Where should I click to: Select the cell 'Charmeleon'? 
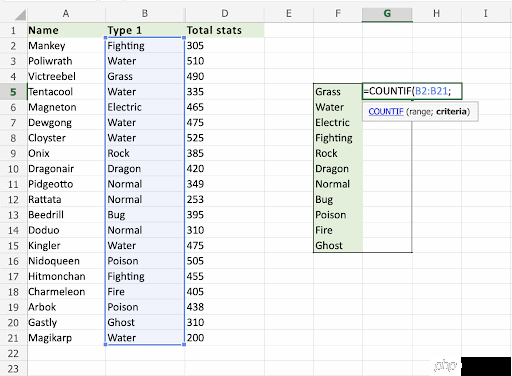(66, 292)
